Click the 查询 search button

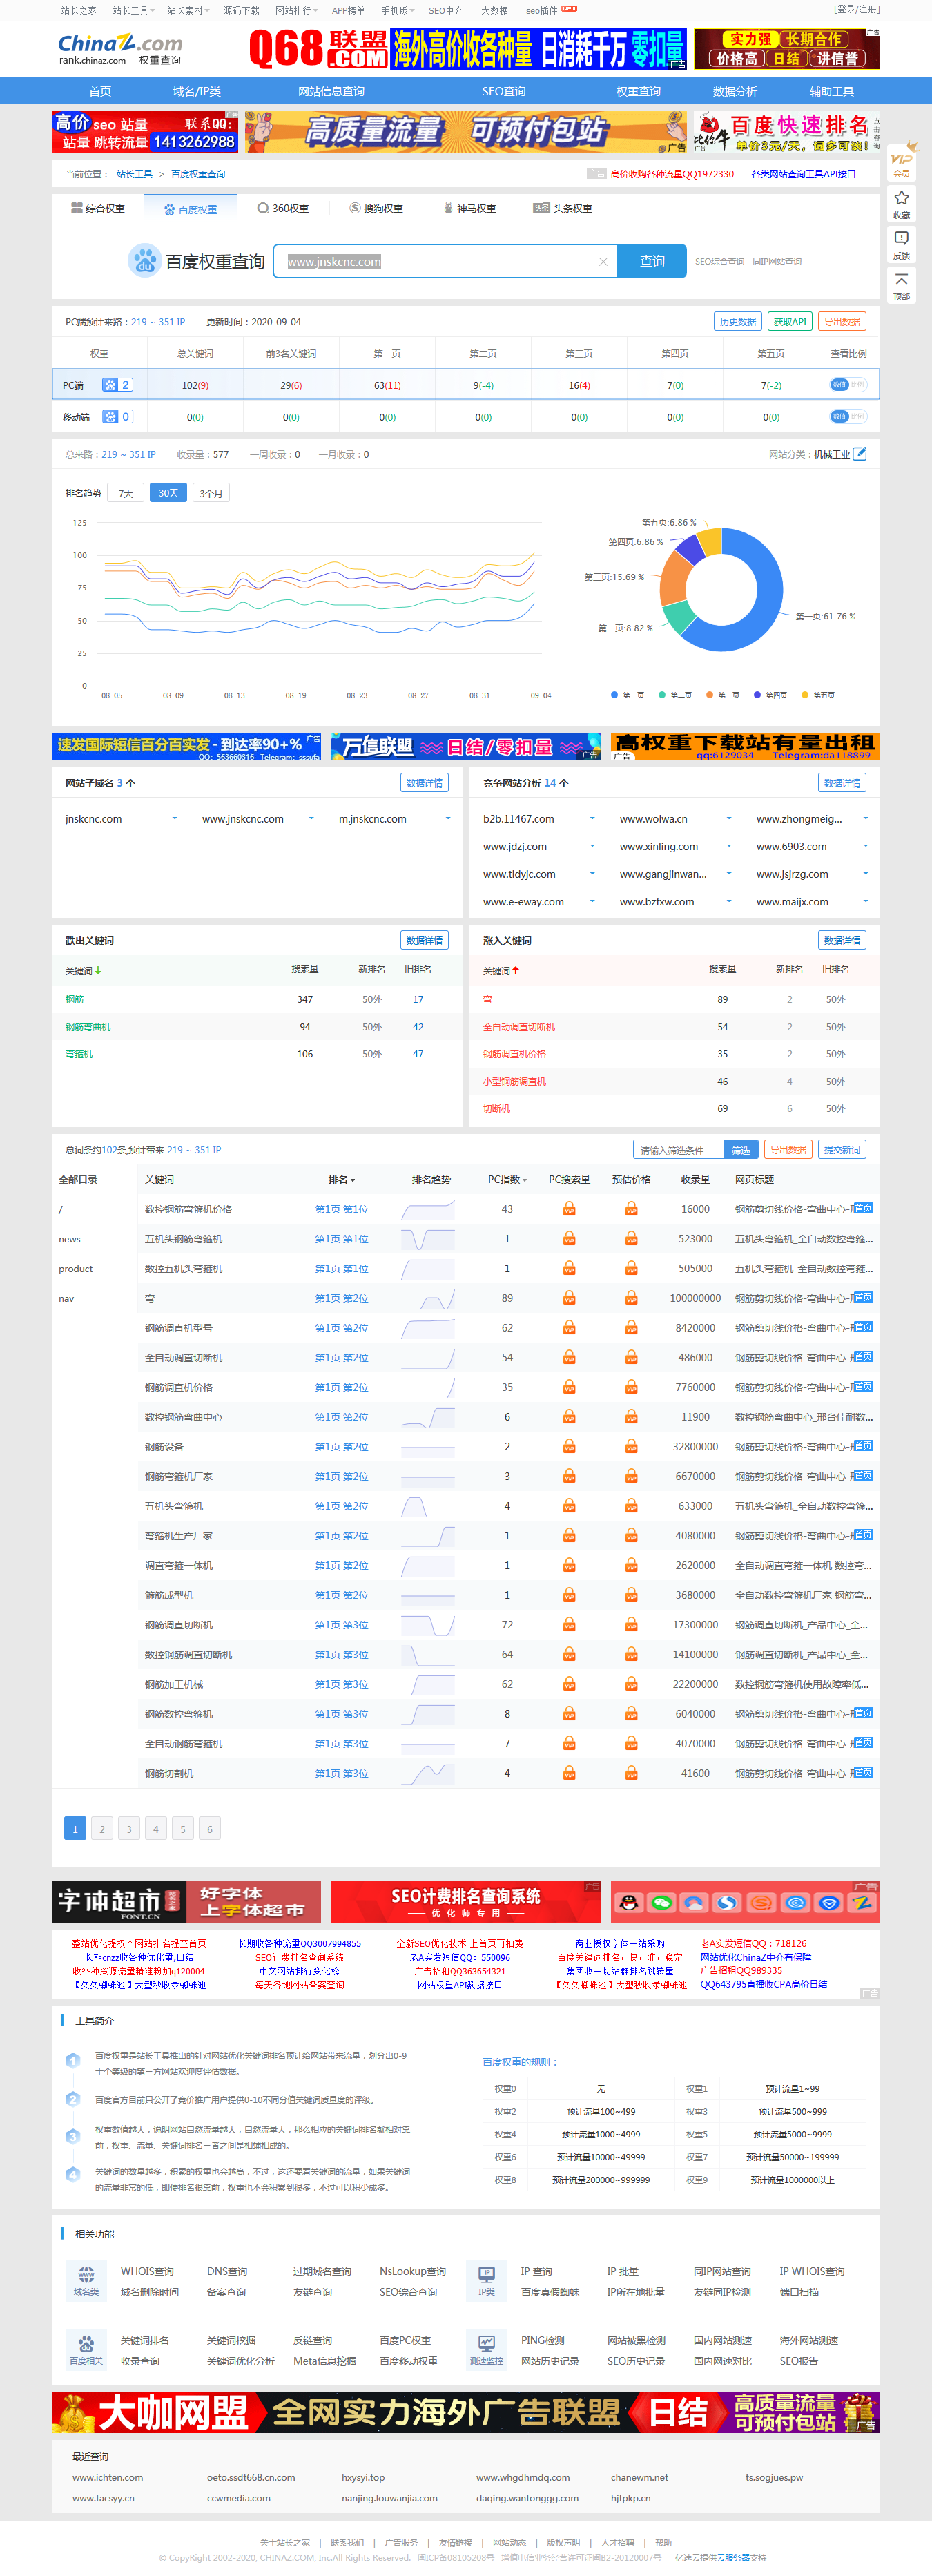(x=652, y=262)
